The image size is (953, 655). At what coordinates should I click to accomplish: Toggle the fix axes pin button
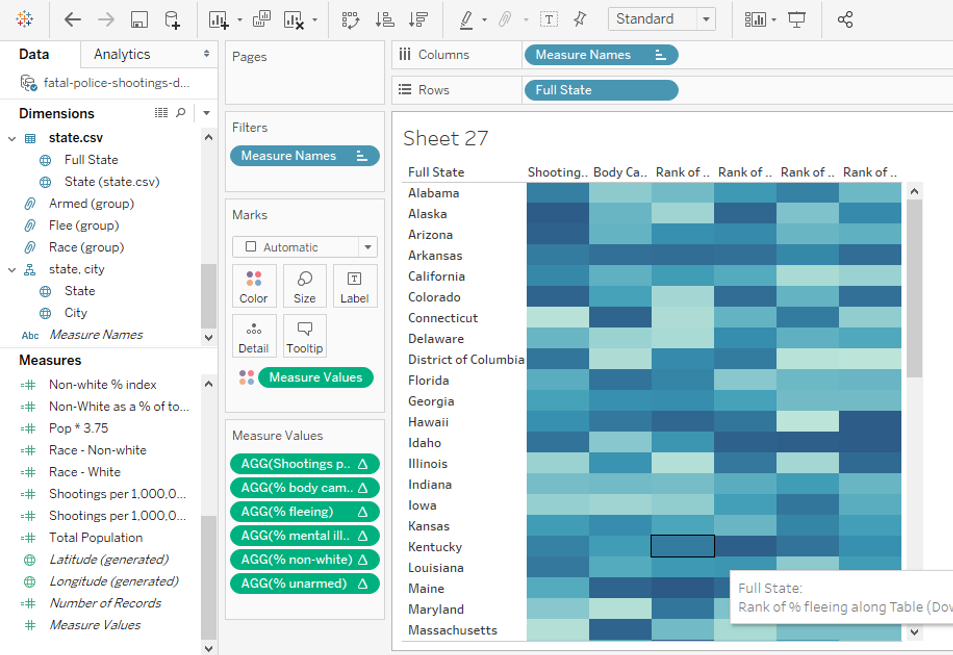tap(580, 19)
